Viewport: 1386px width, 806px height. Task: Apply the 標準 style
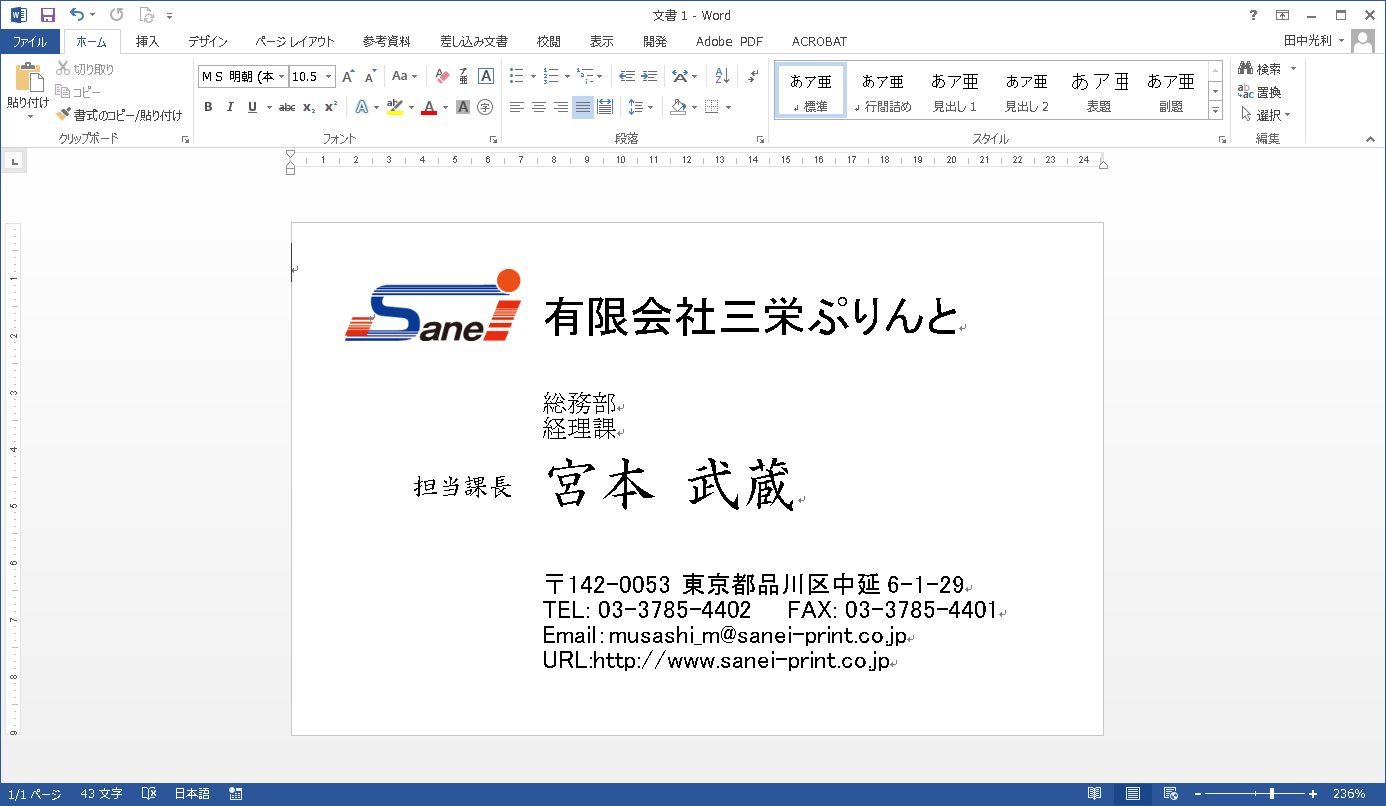(x=810, y=90)
